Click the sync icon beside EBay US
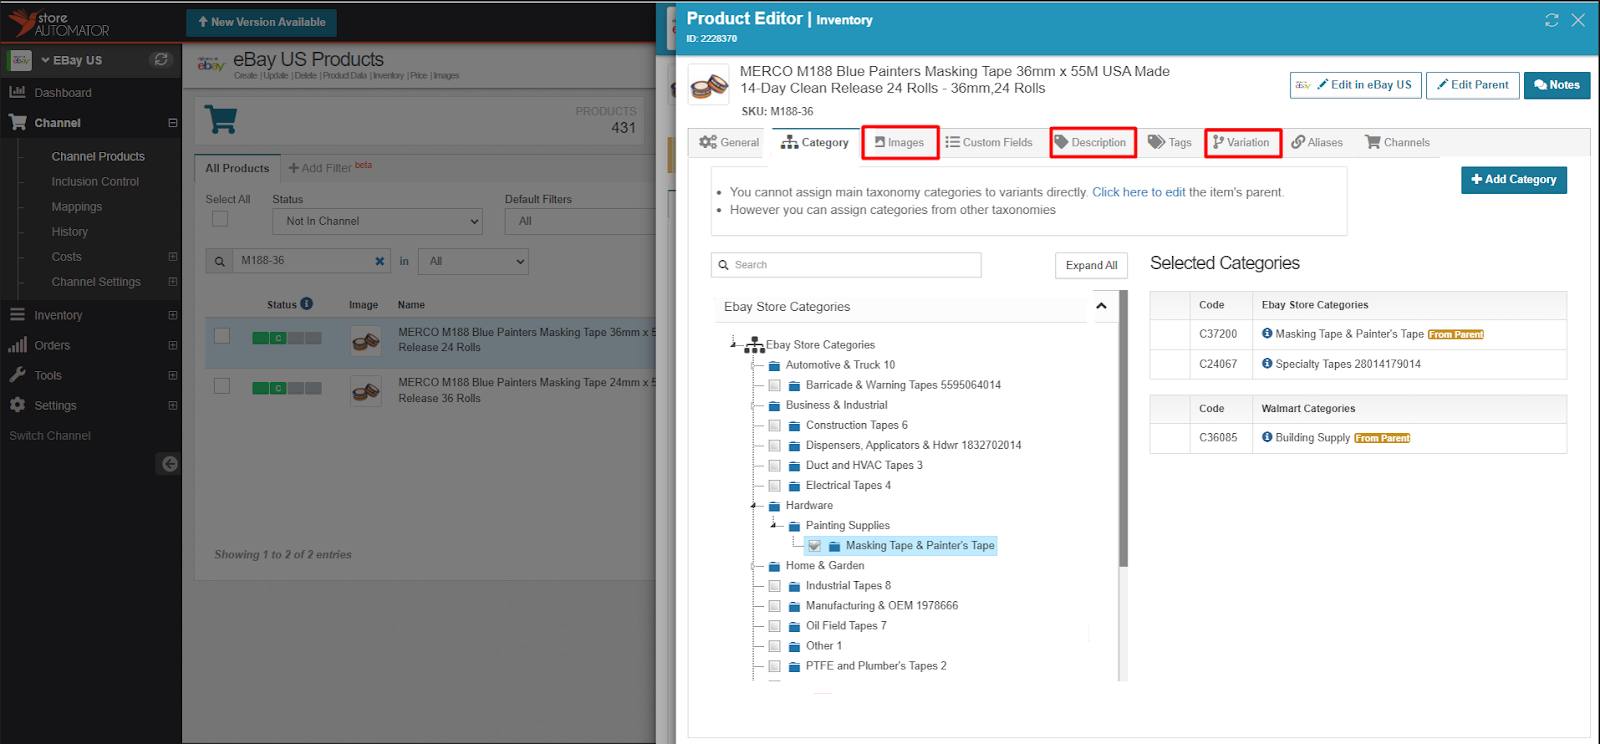Screen dimensions: 1600x744 point(161,60)
